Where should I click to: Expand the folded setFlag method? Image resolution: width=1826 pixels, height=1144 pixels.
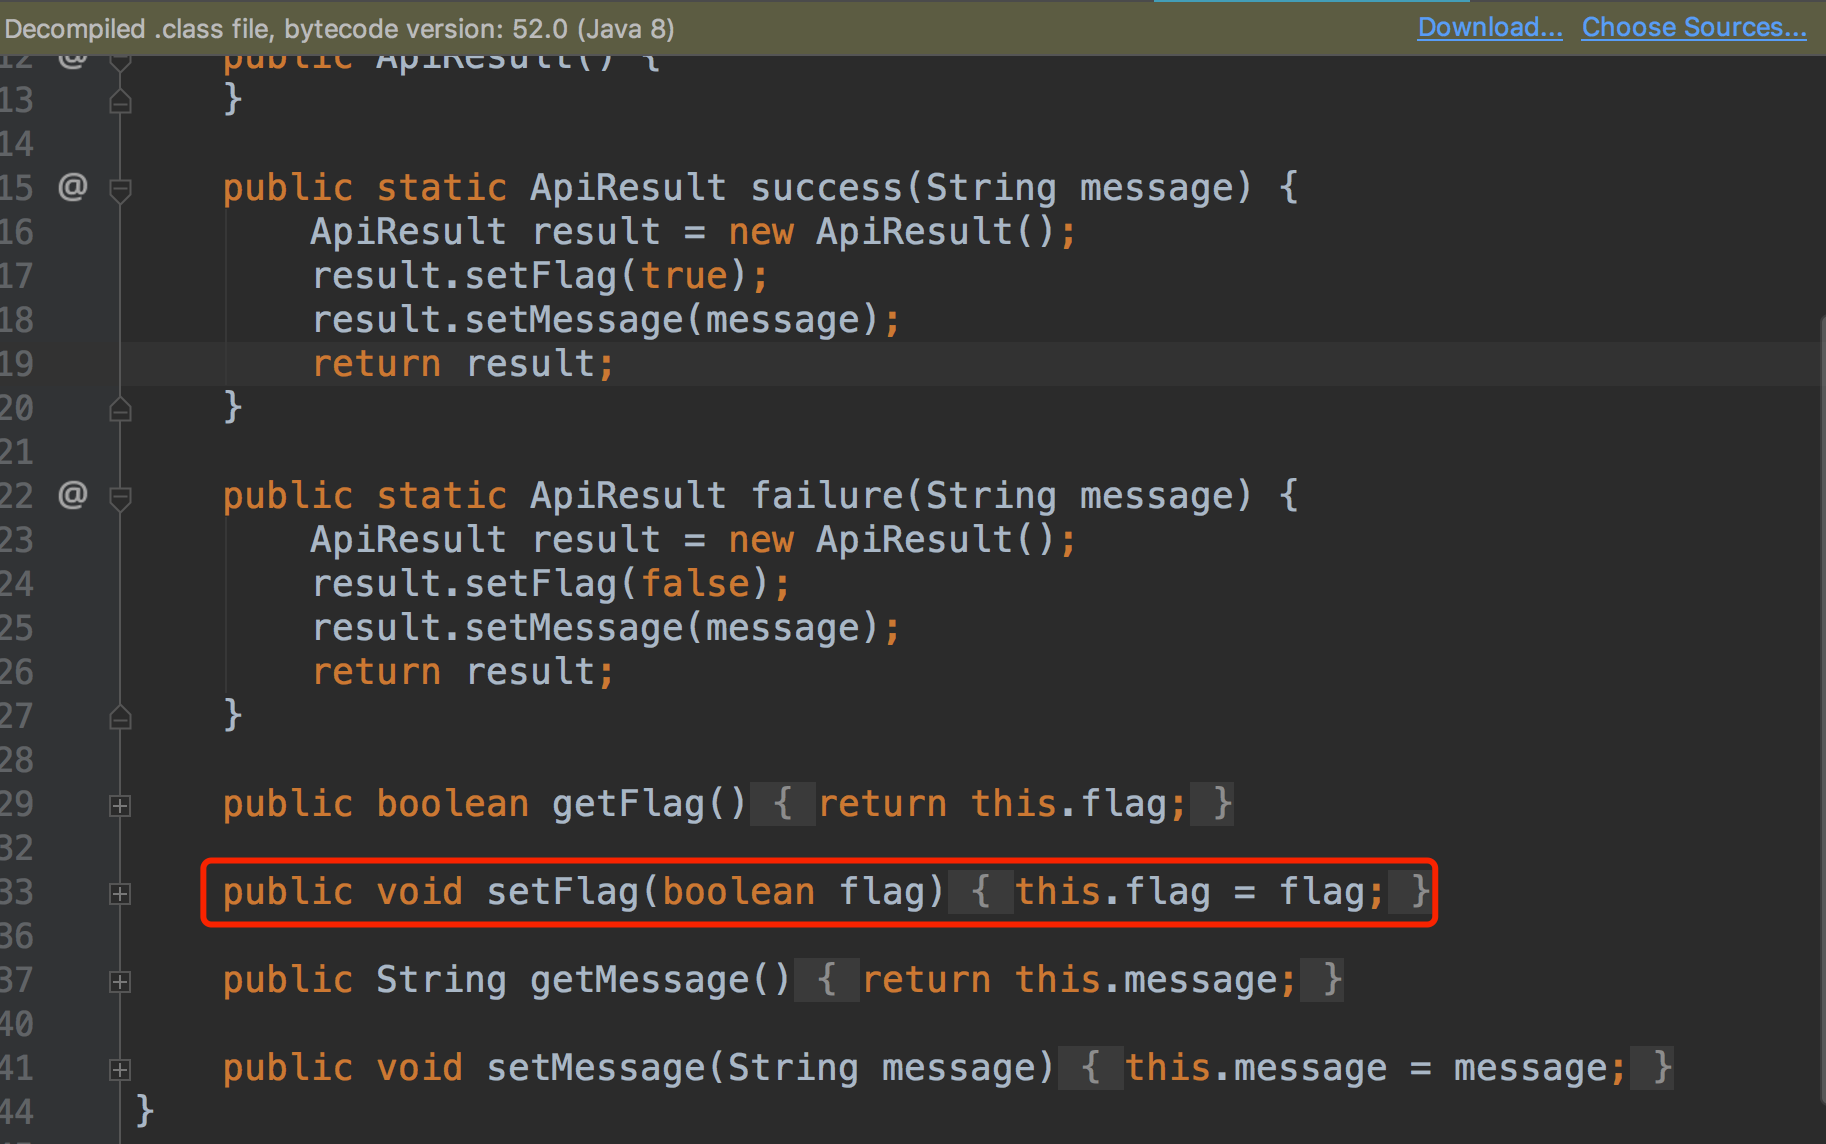[x=120, y=893]
